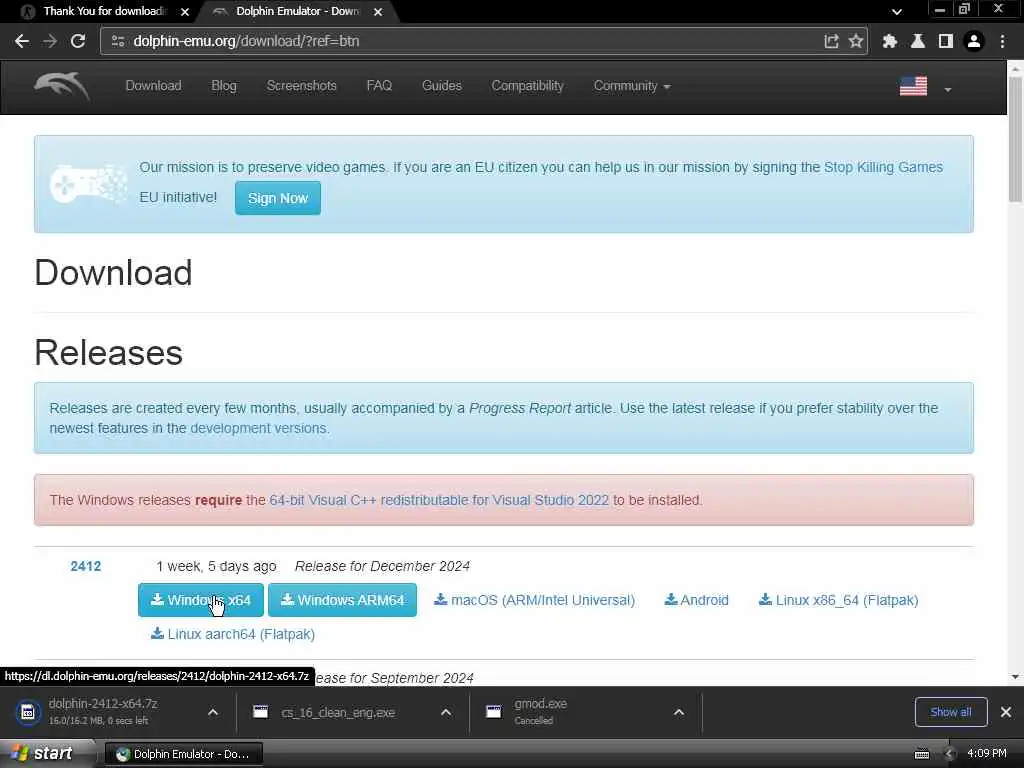This screenshot has width=1024, height=768.
Task: Open the Blog nav item
Action: [224, 86]
